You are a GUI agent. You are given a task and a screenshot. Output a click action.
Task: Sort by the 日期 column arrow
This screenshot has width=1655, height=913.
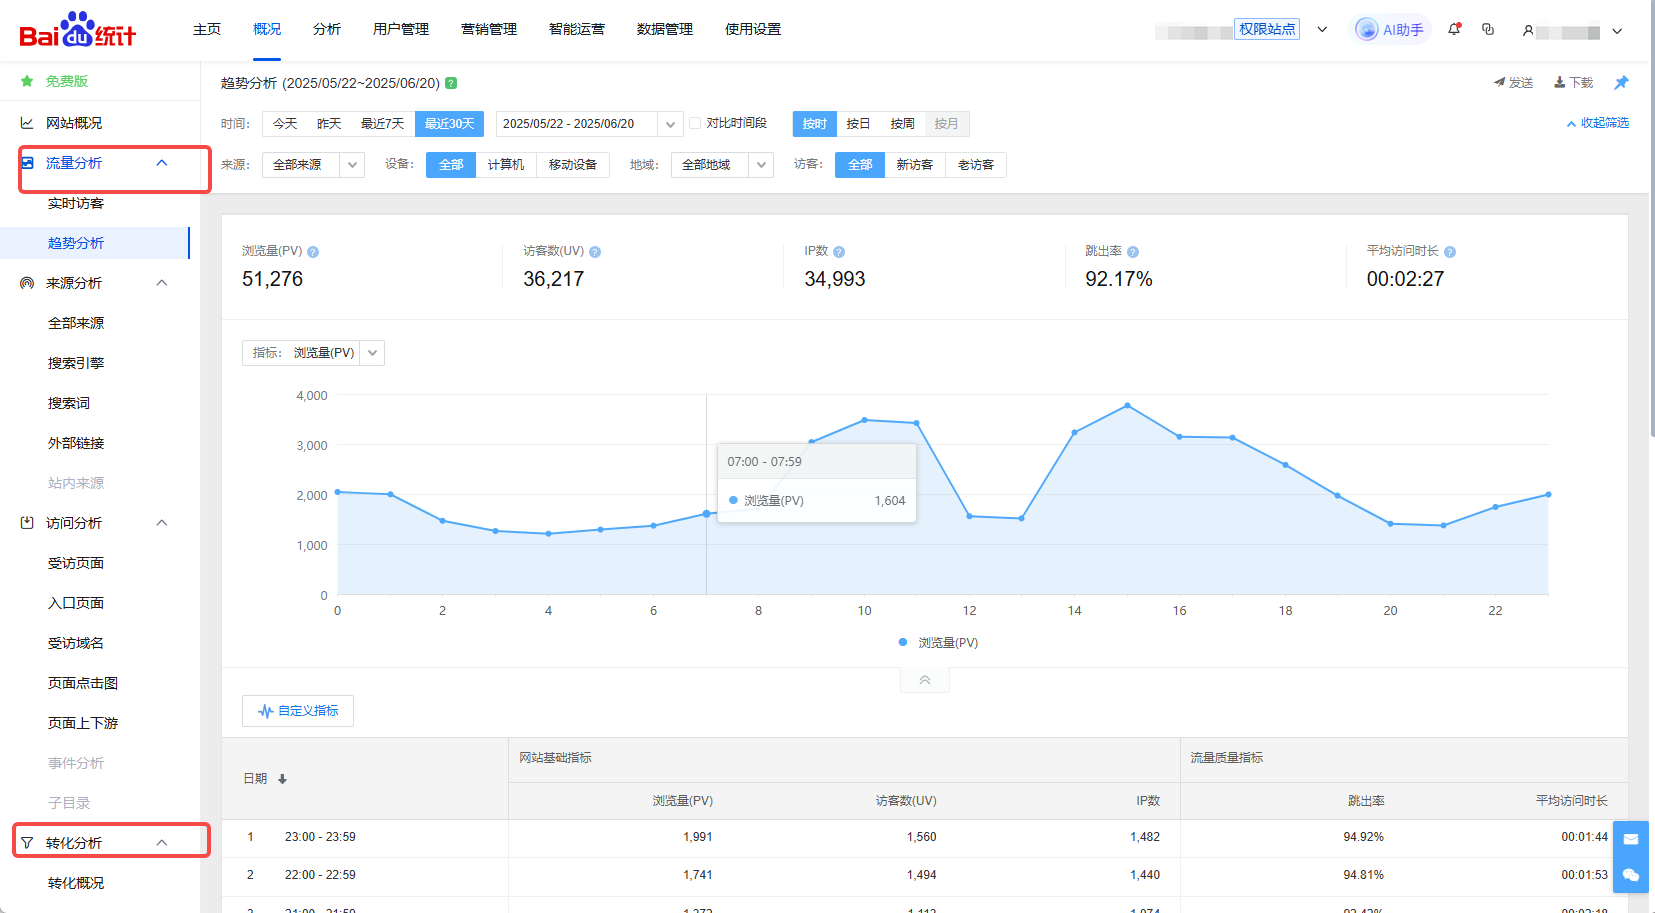tap(283, 779)
